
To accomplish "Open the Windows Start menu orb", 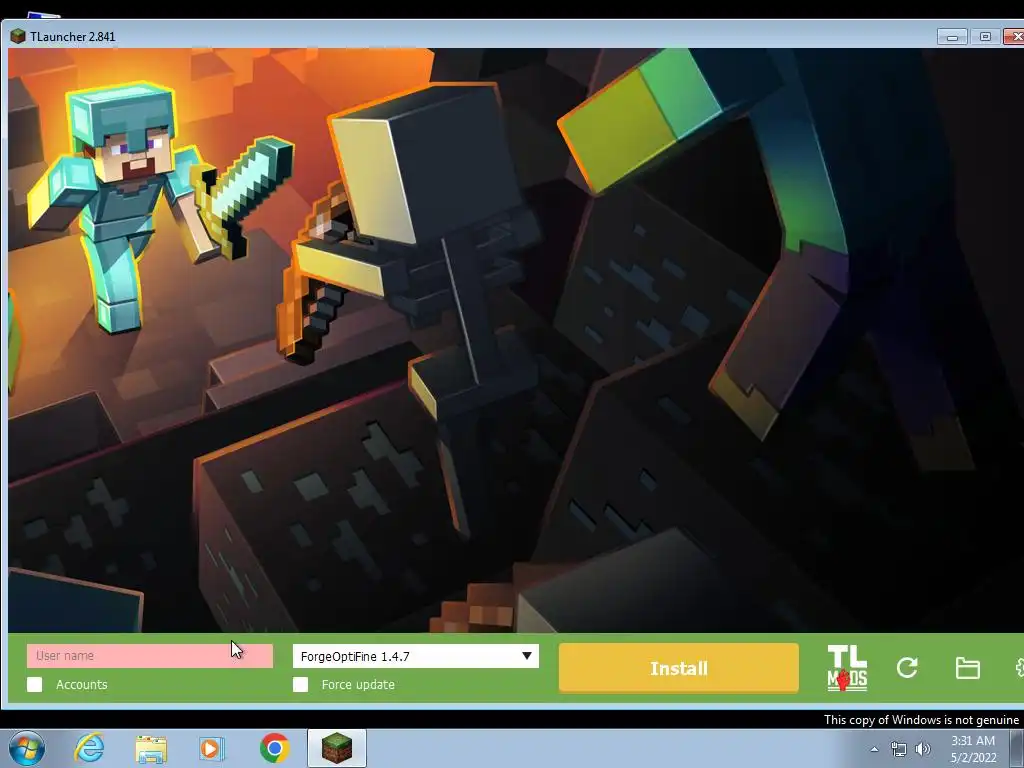I will pyautogui.click(x=27, y=748).
